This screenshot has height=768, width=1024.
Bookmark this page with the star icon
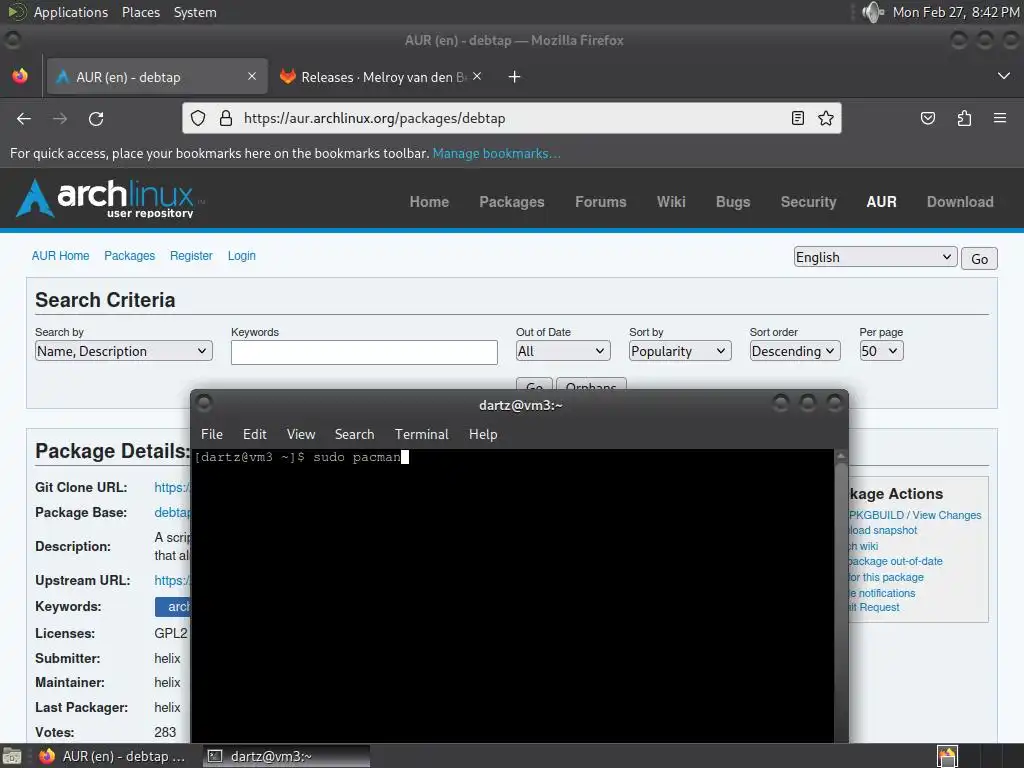(x=826, y=118)
